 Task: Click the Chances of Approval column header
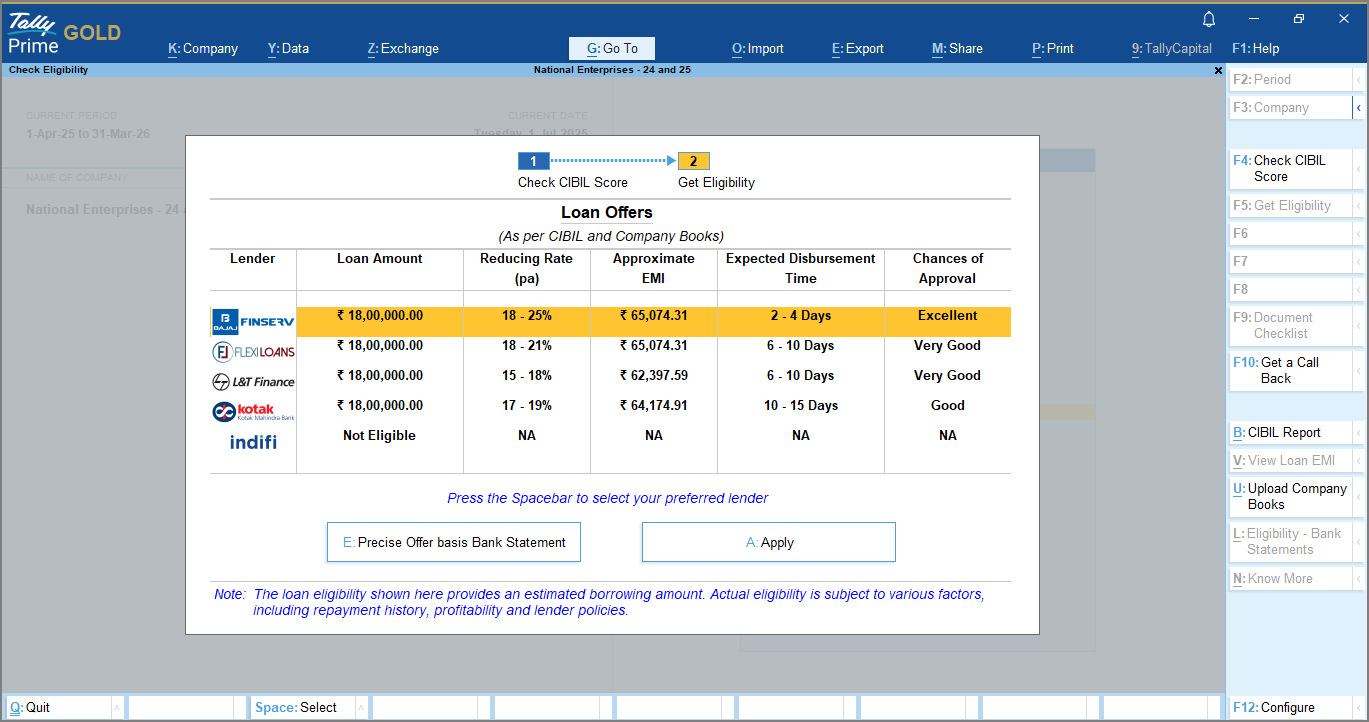[x=948, y=268]
